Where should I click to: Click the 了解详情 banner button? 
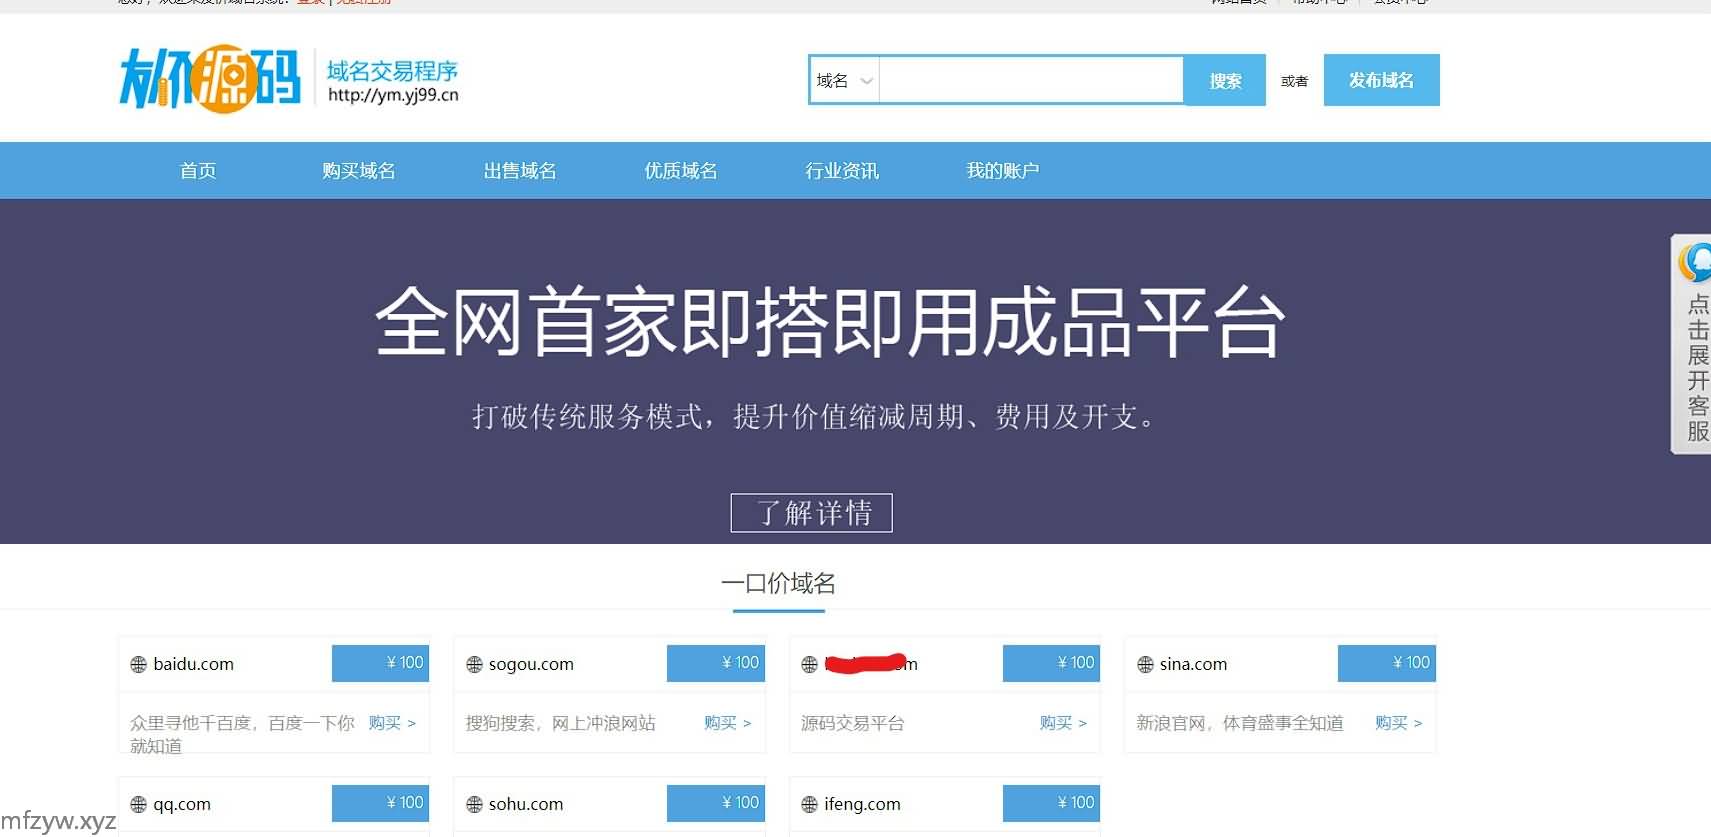pos(811,513)
